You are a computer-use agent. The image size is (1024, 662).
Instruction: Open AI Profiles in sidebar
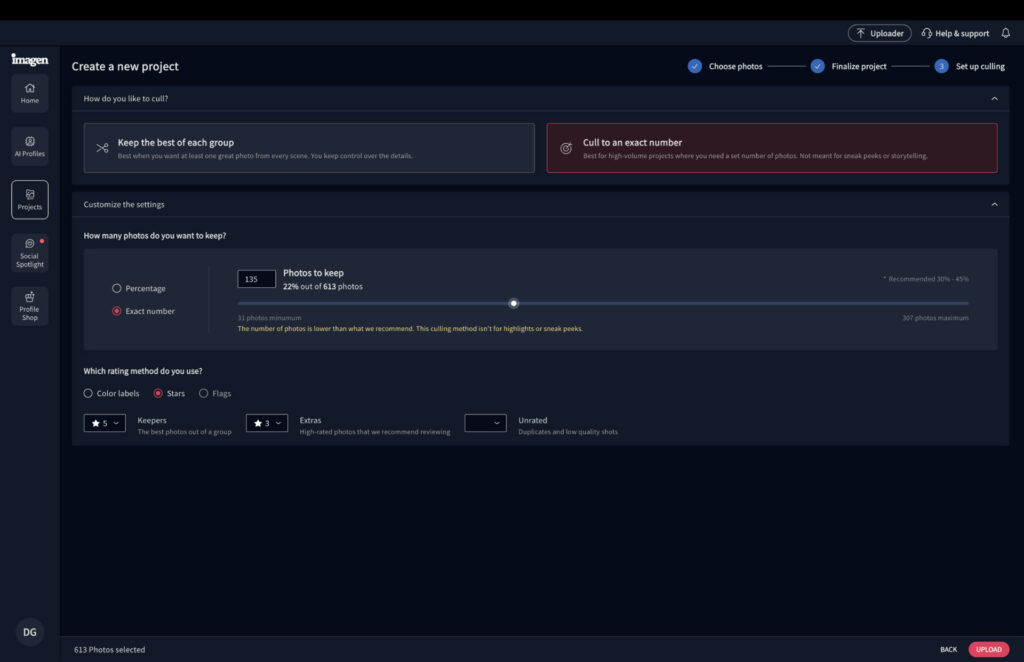(30, 146)
